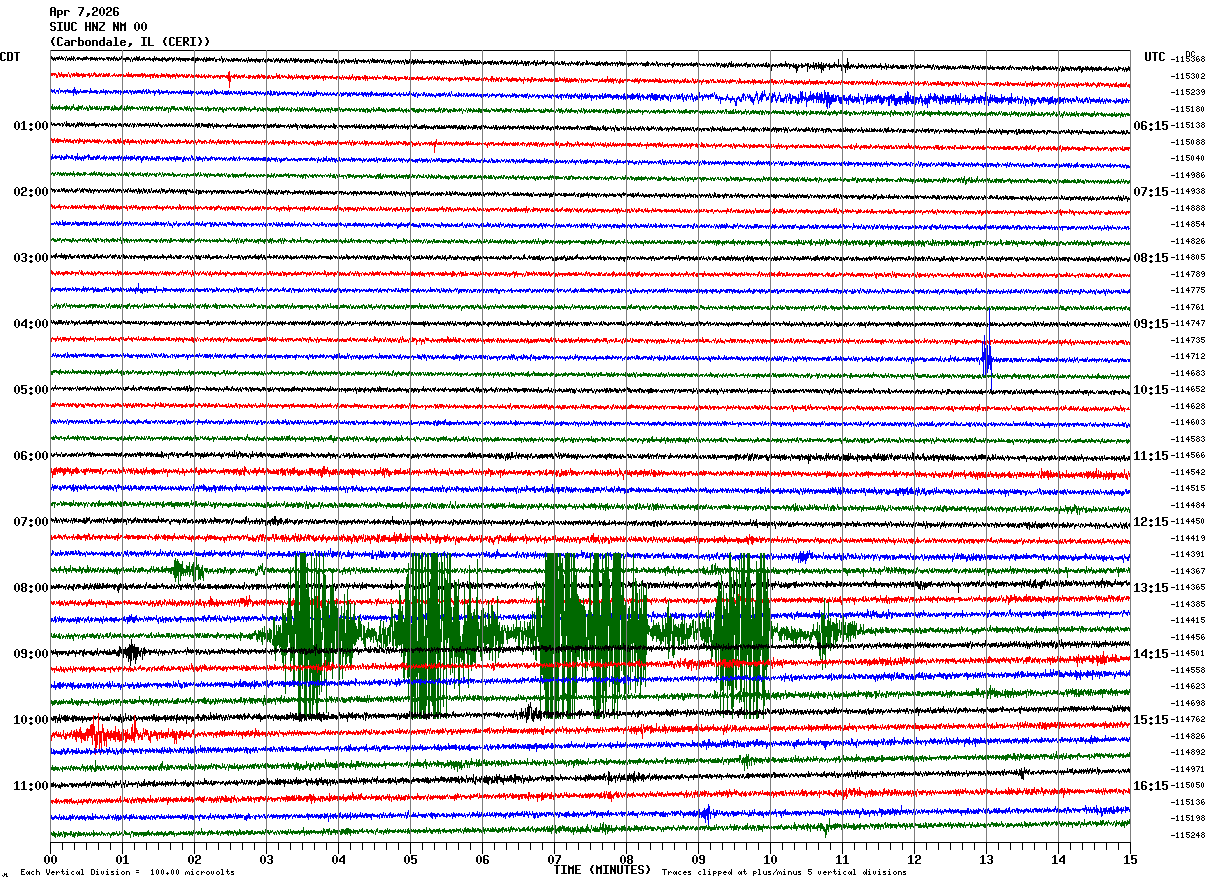The width and height of the screenshot is (1210, 886).
Task: Click the '02' minute tick label
Action: pos(194,859)
